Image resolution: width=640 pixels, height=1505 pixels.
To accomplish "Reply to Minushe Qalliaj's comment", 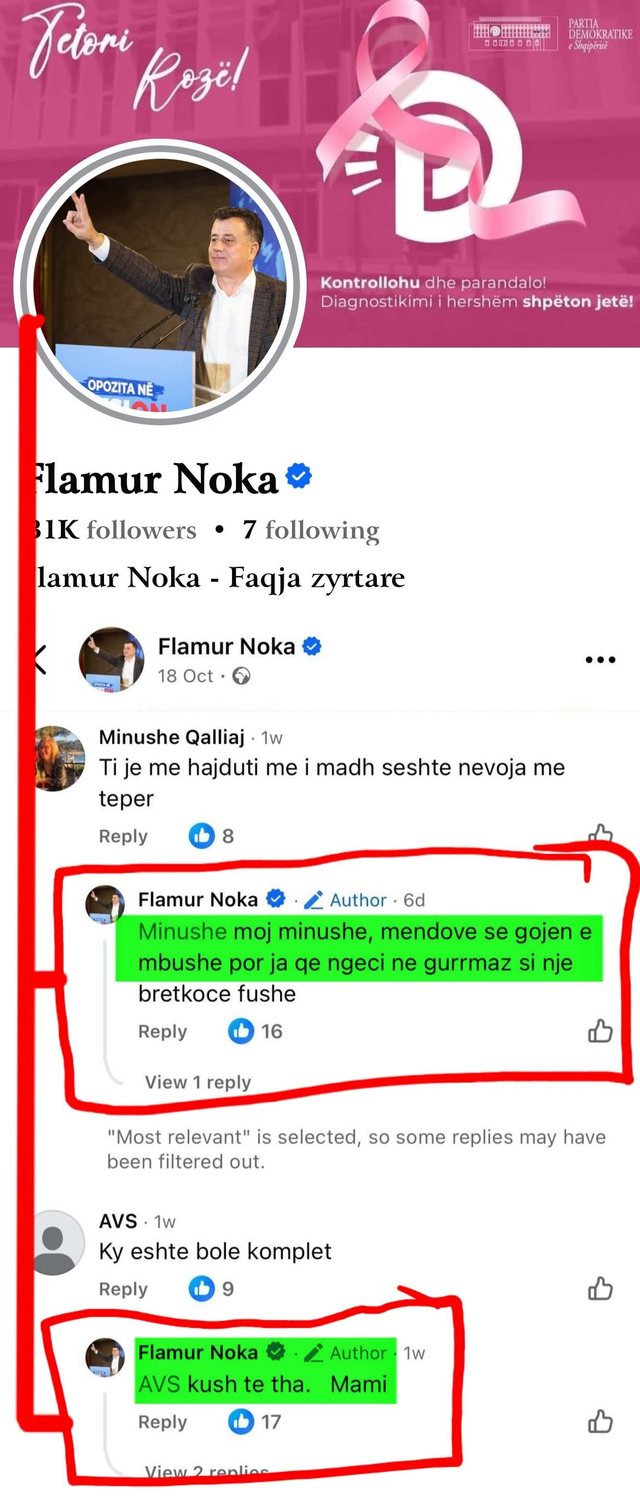I will tap(123, 836).
